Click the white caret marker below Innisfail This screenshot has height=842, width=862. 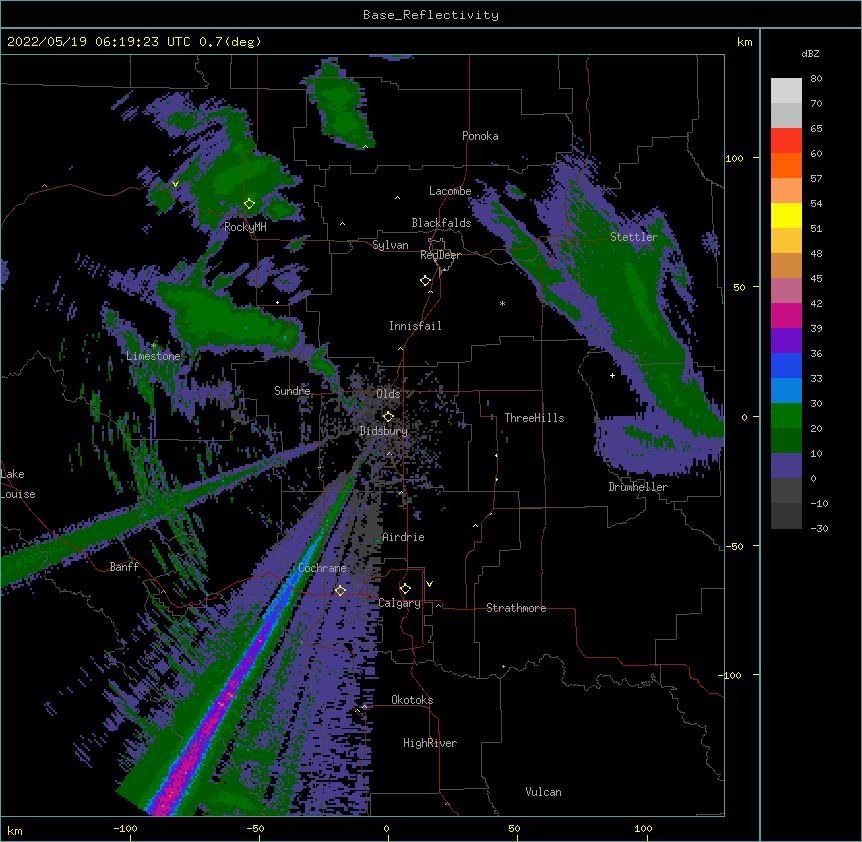[x=400, y=348]
